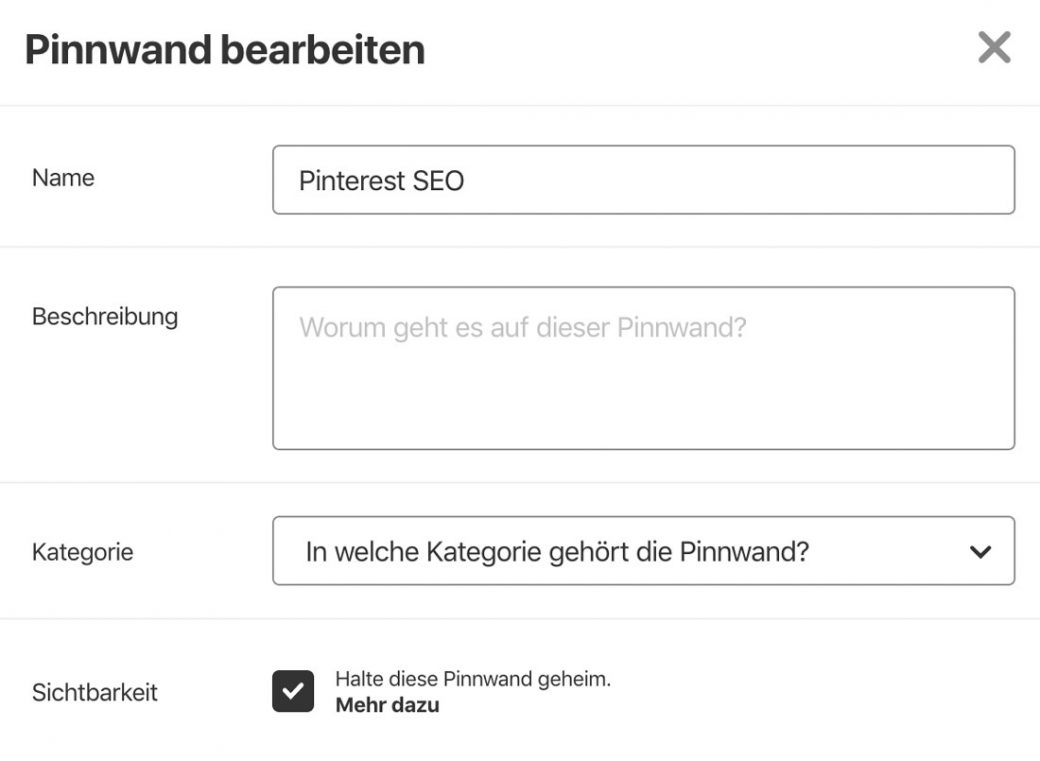Click inside the Name field showing Pinterest SEO
Image resolution: width=1040 pixels, height=761 pixels.
(644, 180)
